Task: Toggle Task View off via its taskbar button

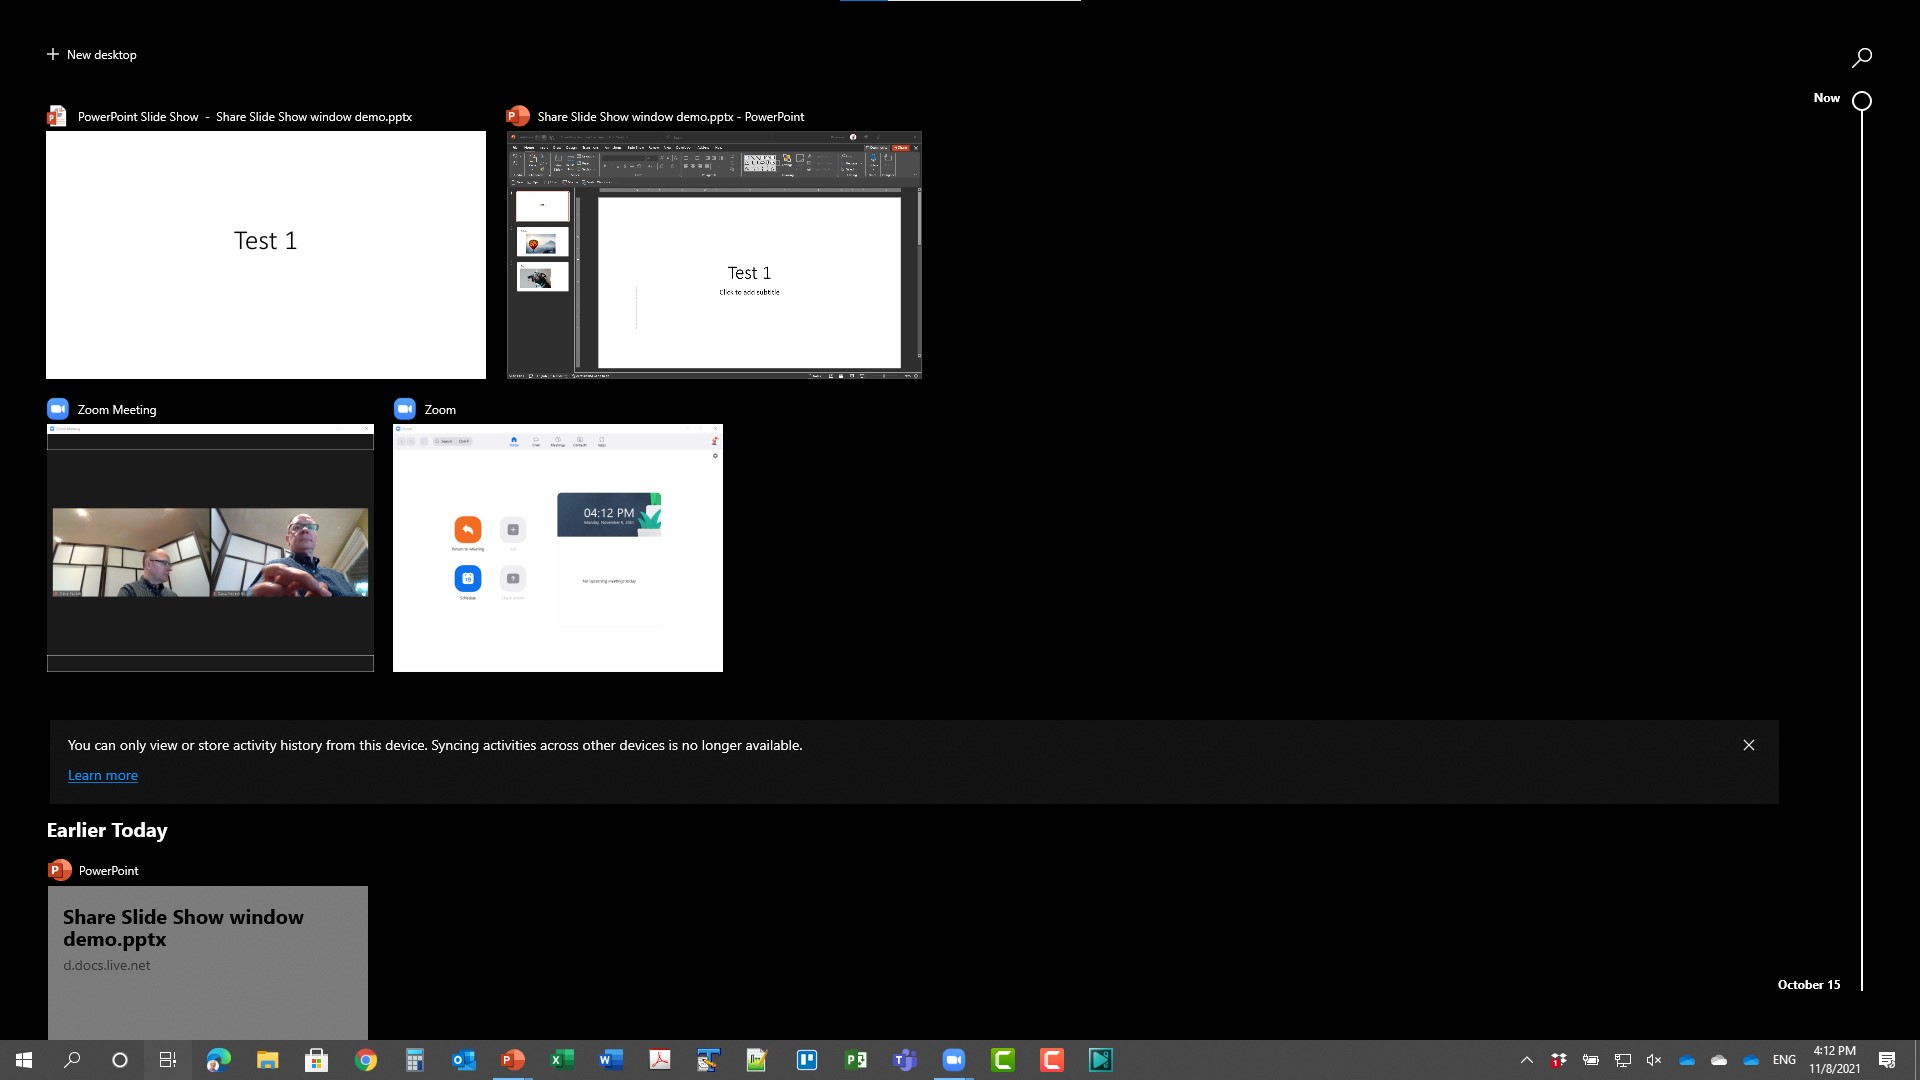Action: tap(167, 1059)
